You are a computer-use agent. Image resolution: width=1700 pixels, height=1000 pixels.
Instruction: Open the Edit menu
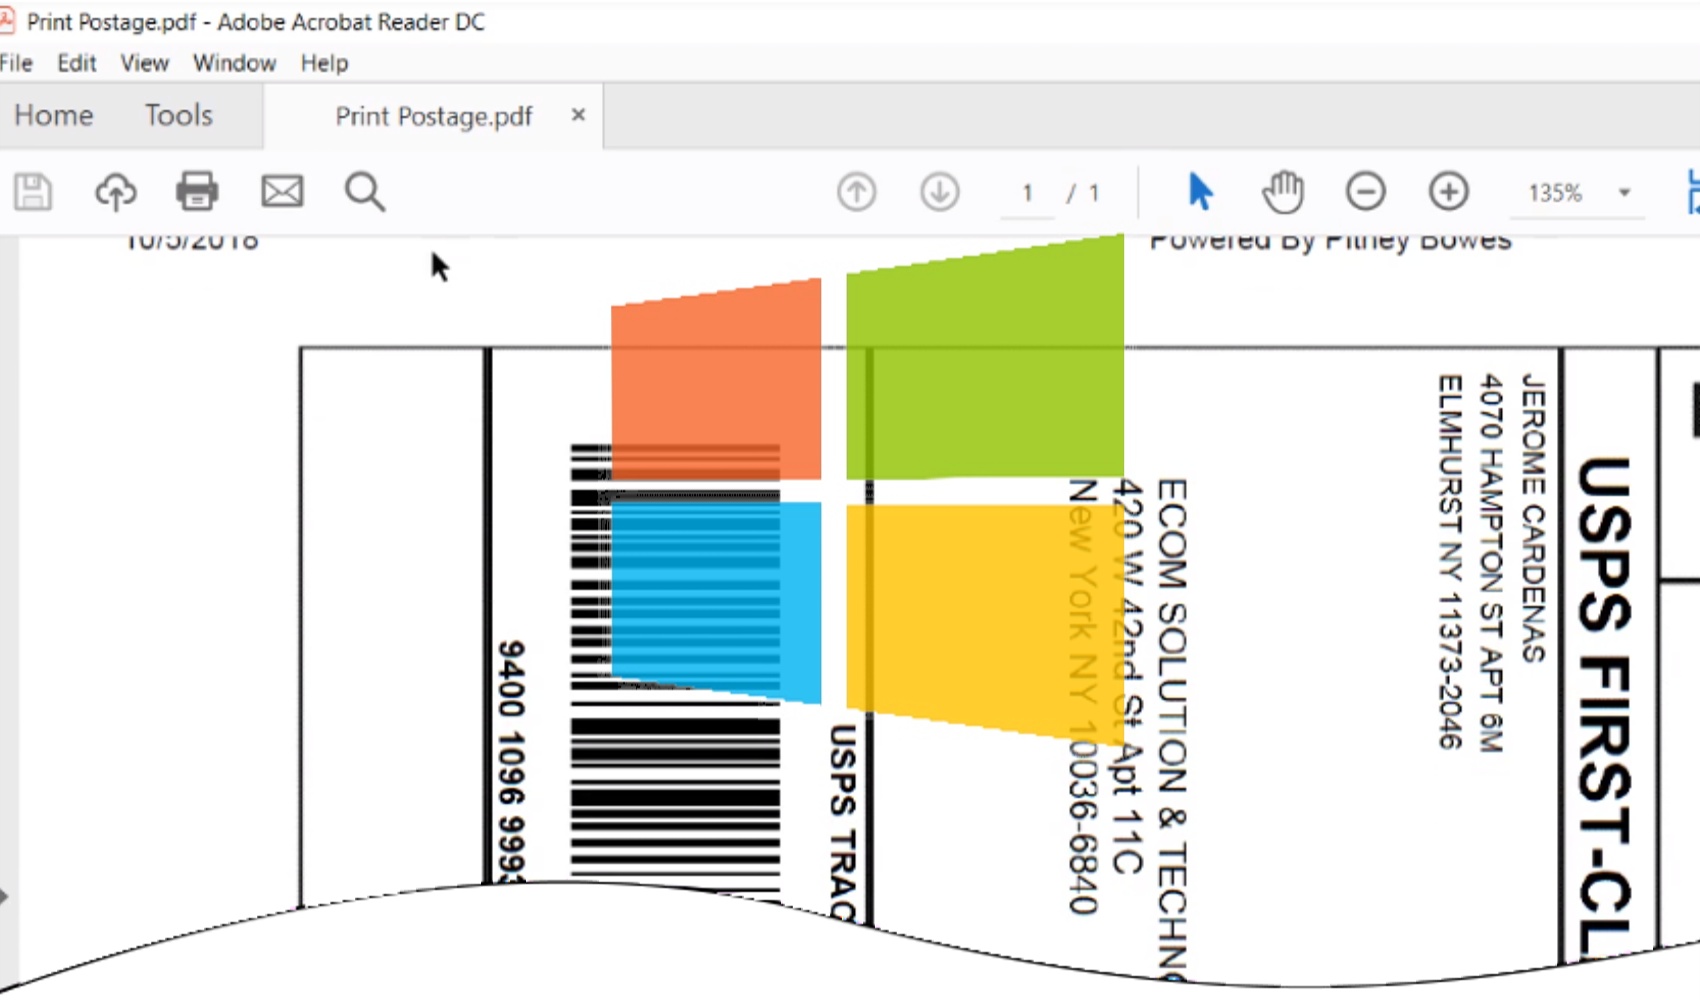click(77, 63)
